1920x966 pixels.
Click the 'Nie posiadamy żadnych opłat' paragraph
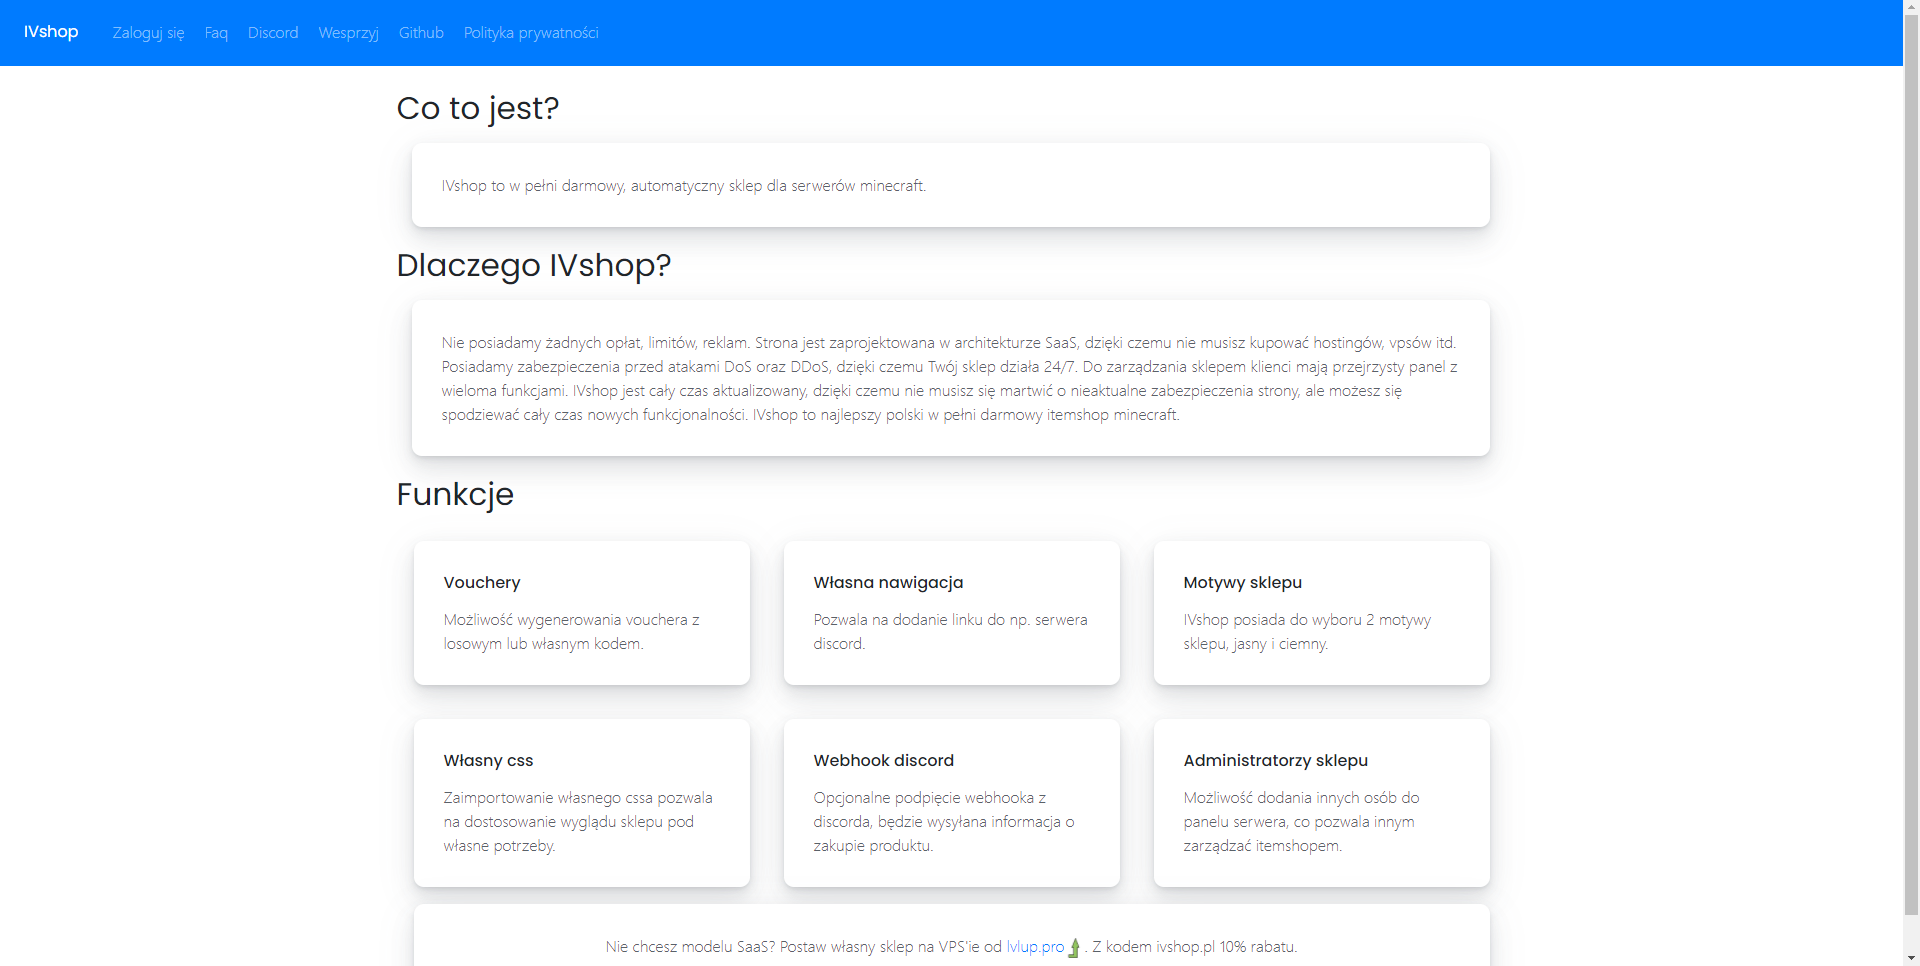point(950,378)
